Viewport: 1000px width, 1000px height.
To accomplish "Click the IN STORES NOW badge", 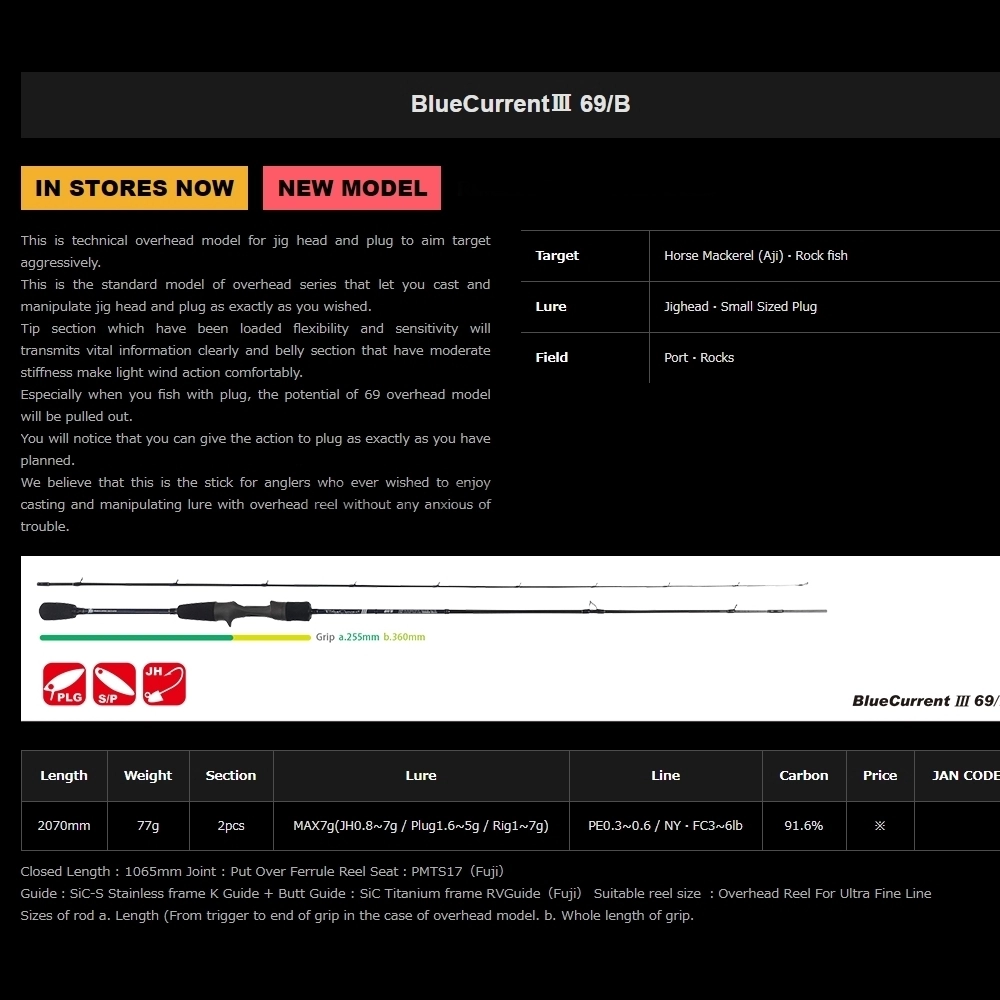I will tap(134, 188).
